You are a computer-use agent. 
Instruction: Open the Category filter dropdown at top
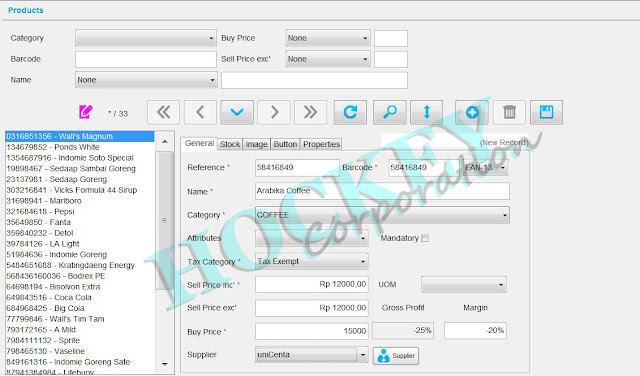pos(146,38)
